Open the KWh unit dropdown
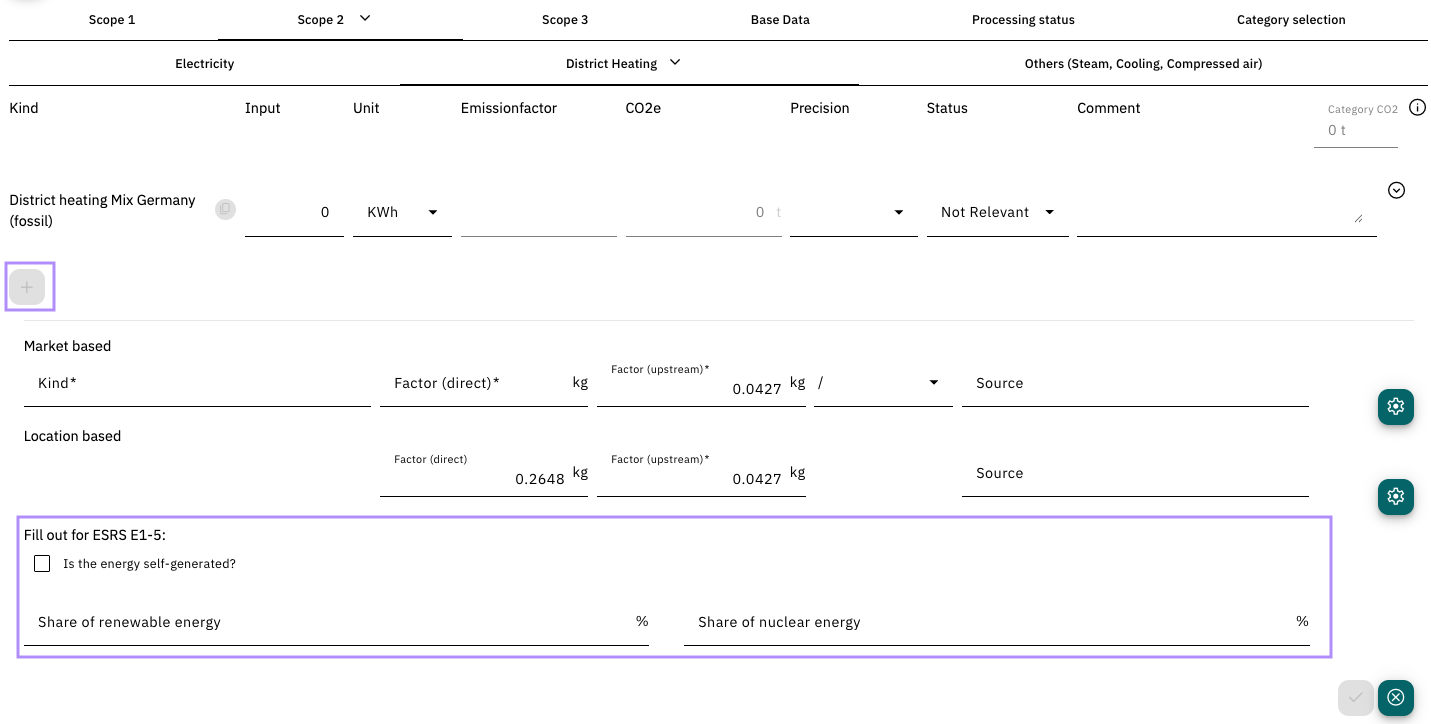 point(402,212)
